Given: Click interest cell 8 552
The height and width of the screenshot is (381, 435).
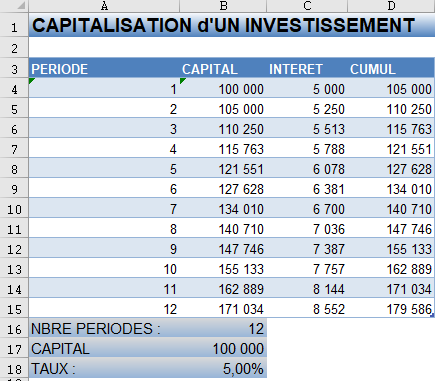Looking at the screenshot, I should coord(307,309).
